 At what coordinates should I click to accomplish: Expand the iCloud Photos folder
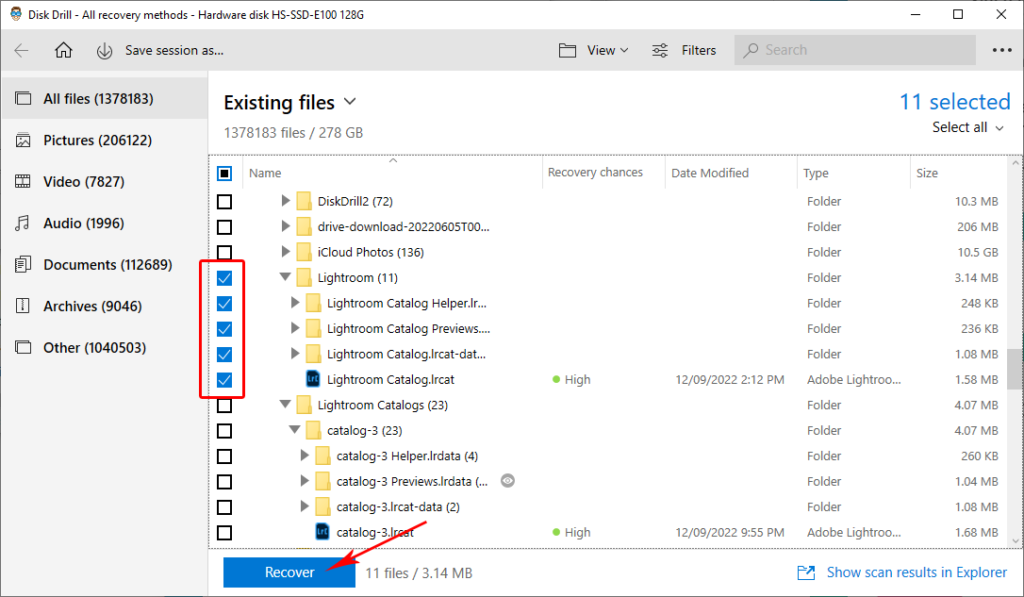(x=285, y=251)
